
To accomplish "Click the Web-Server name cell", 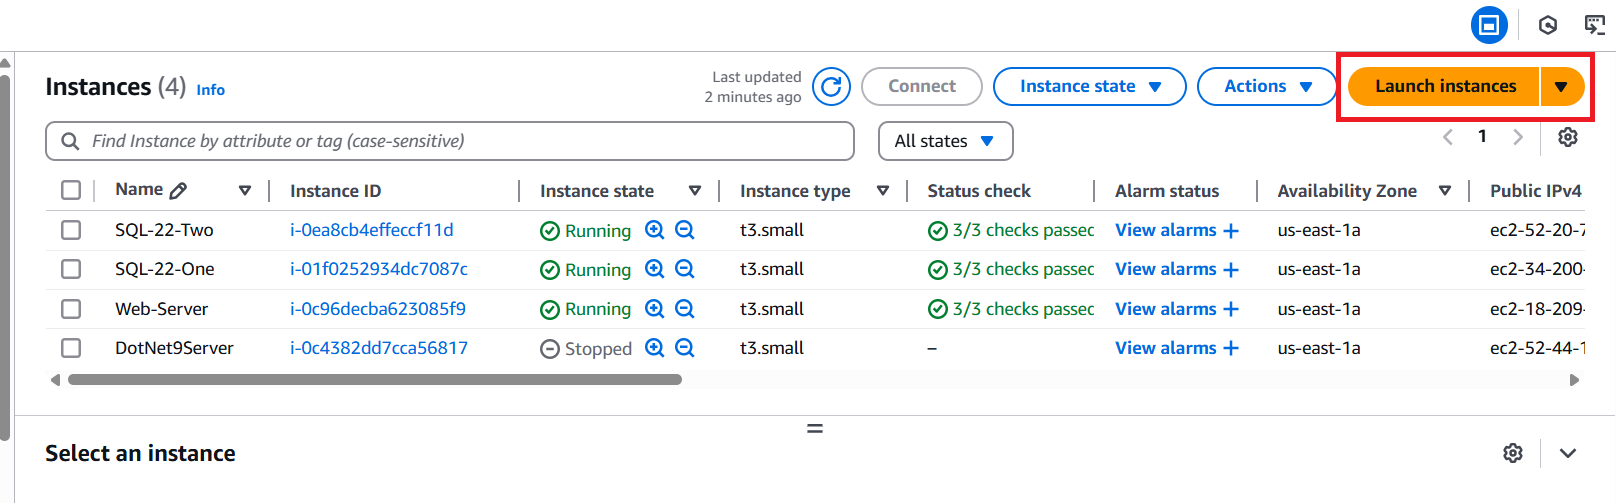I will tap(161, 309).
